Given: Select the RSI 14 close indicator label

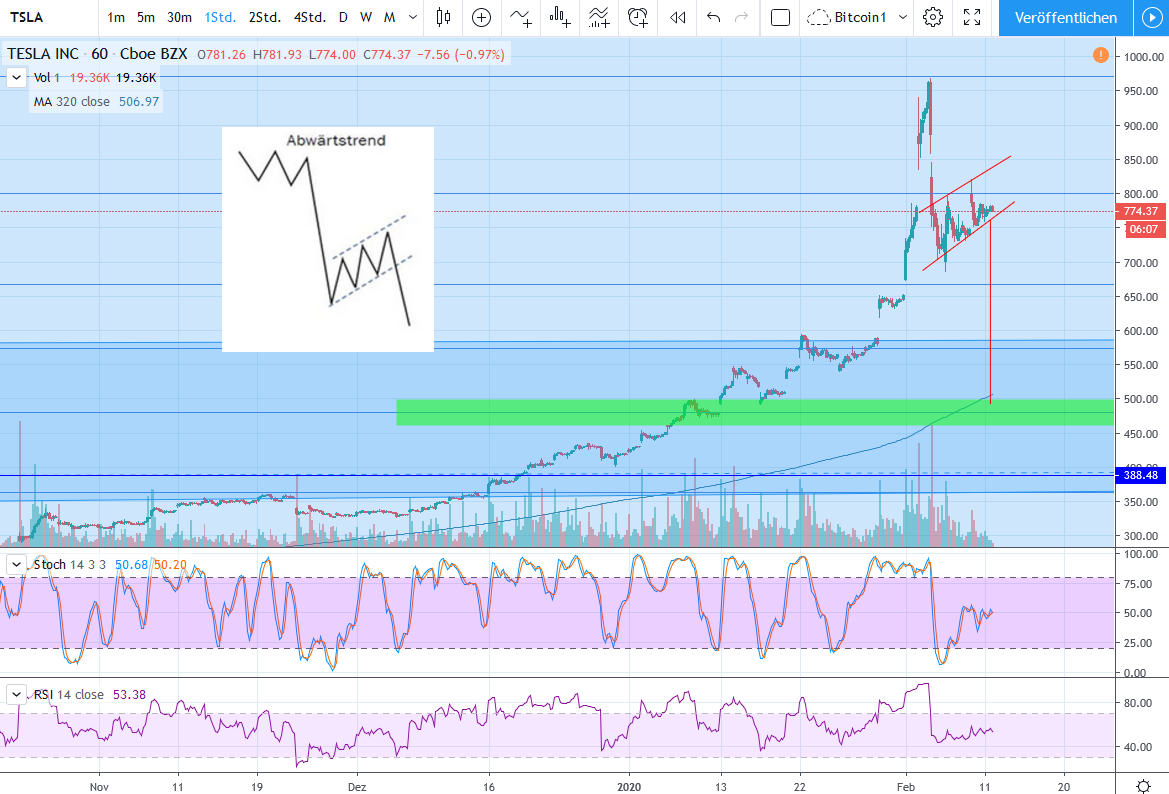Looking at the screenshot, I should click(69, 694).
